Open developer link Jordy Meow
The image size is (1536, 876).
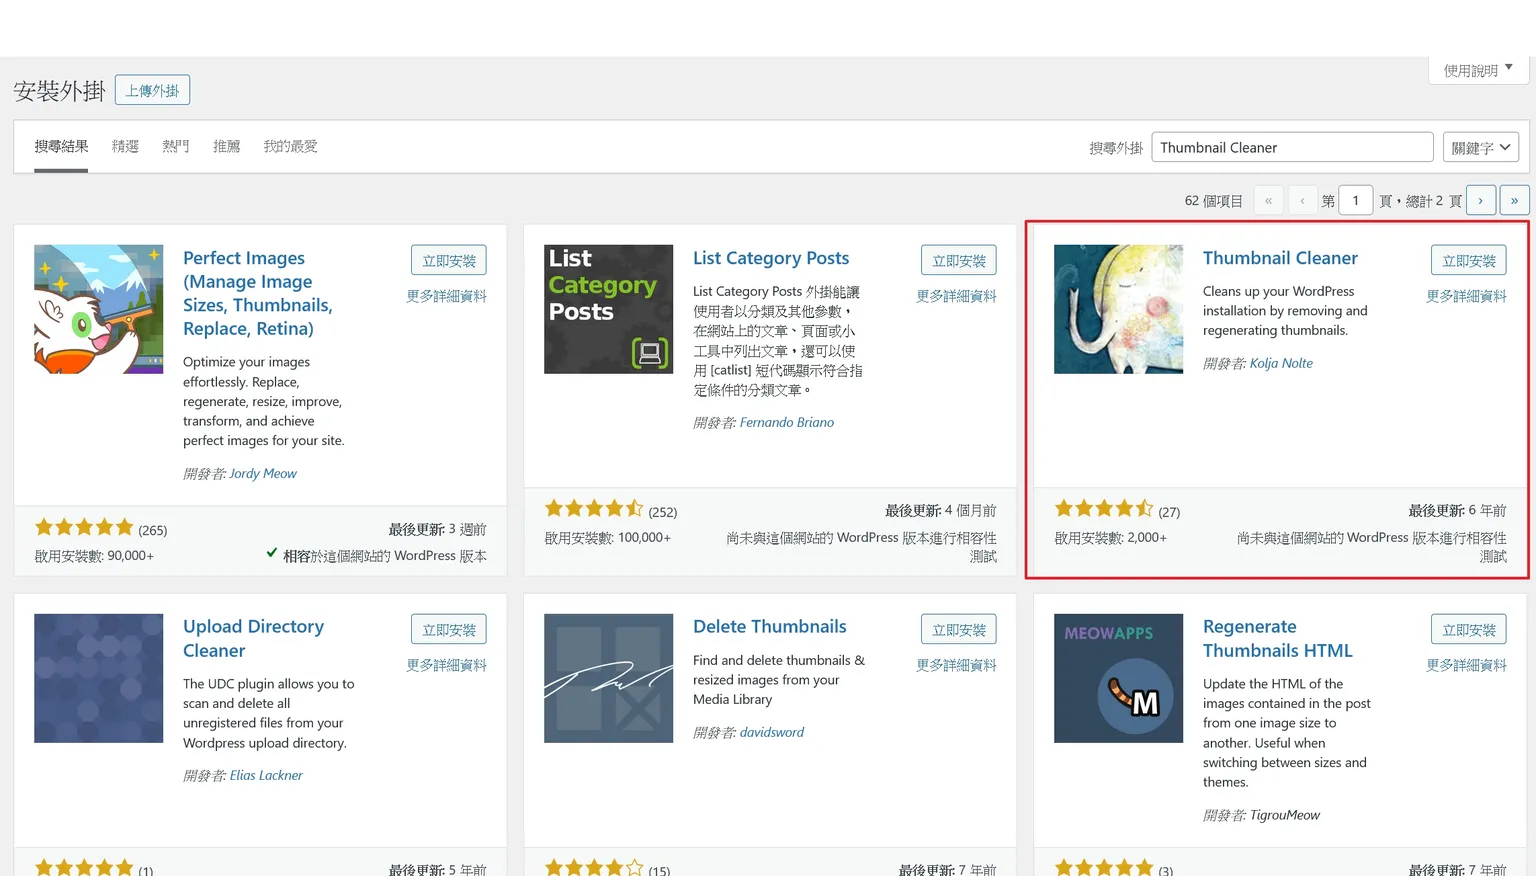263,474
